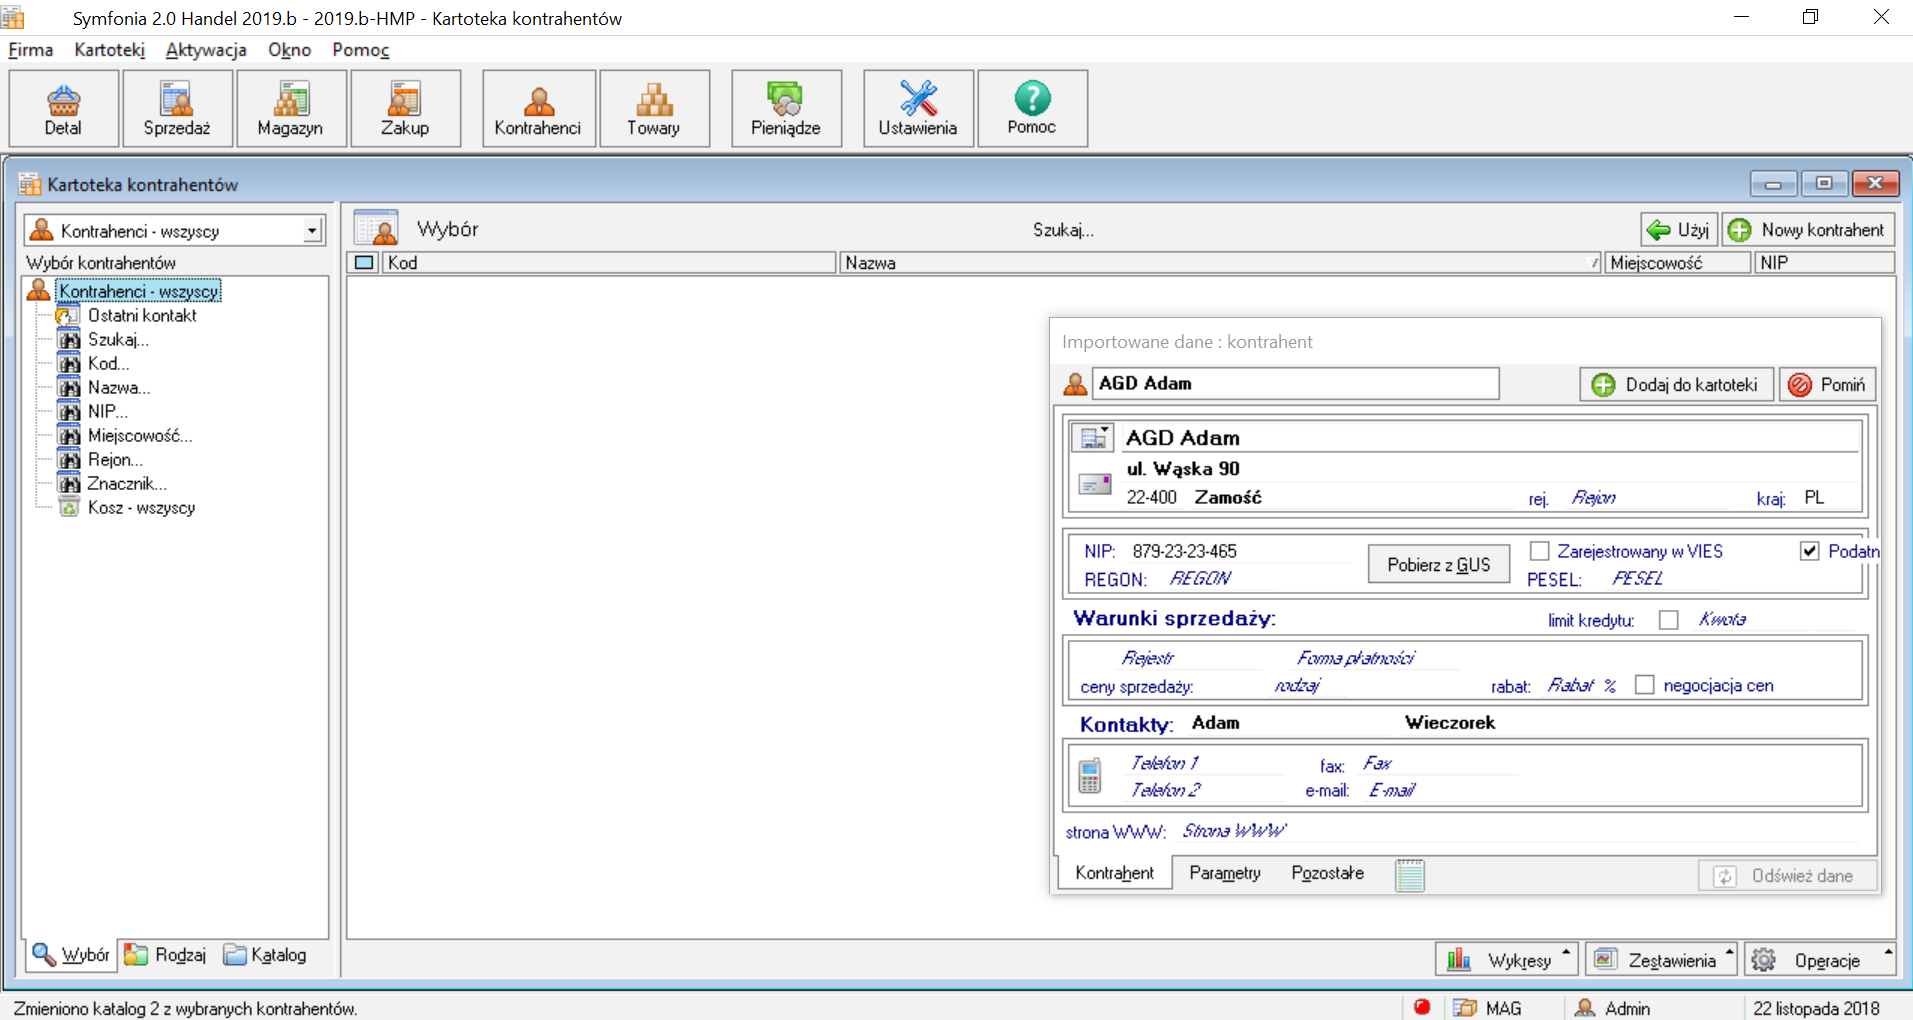The width and height of the screenshot is (1913, 1020).
Task: Open the Wykresy dropdown menu
Action: 1507,959
